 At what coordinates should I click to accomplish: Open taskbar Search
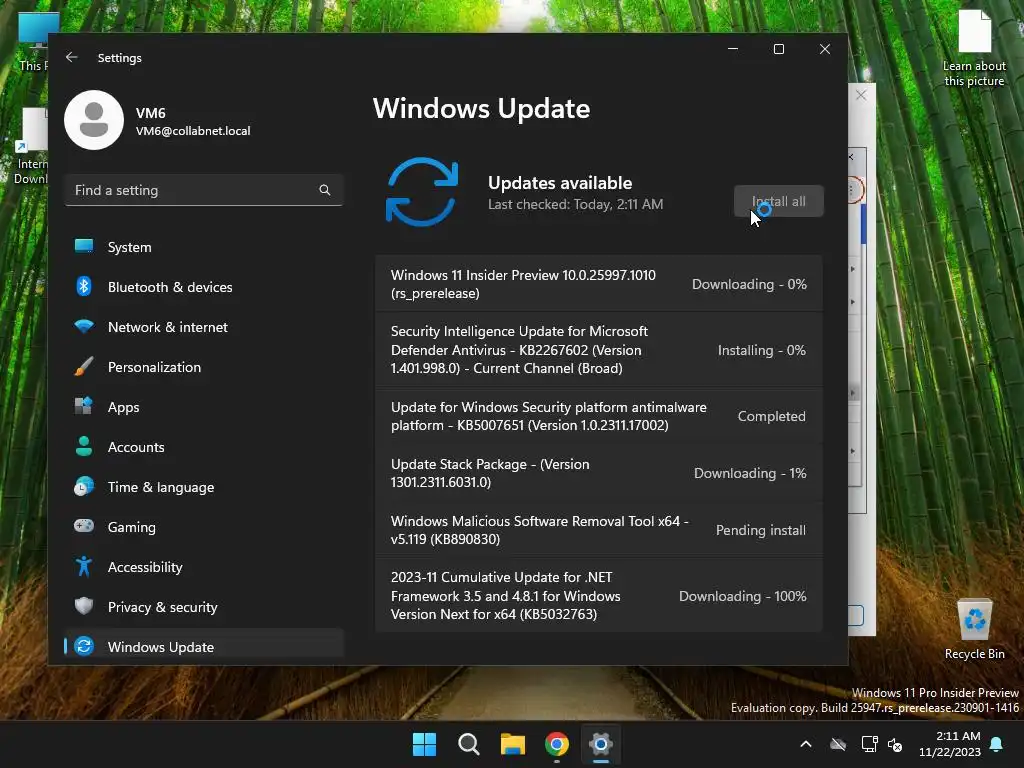click(x=468, y=744)
